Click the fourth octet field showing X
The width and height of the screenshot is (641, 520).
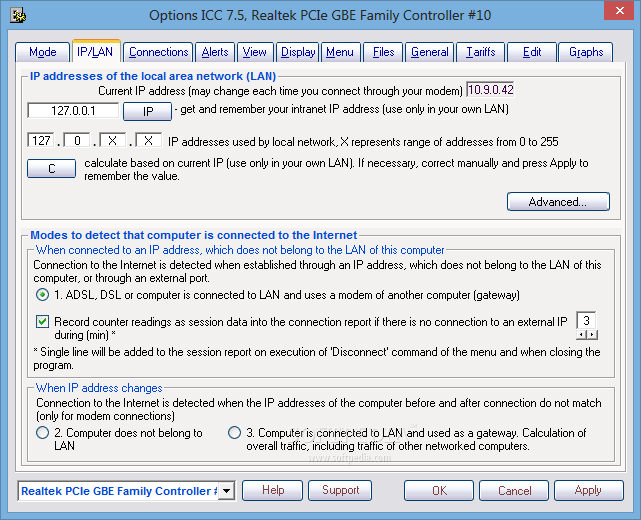(x=148, y=141)
